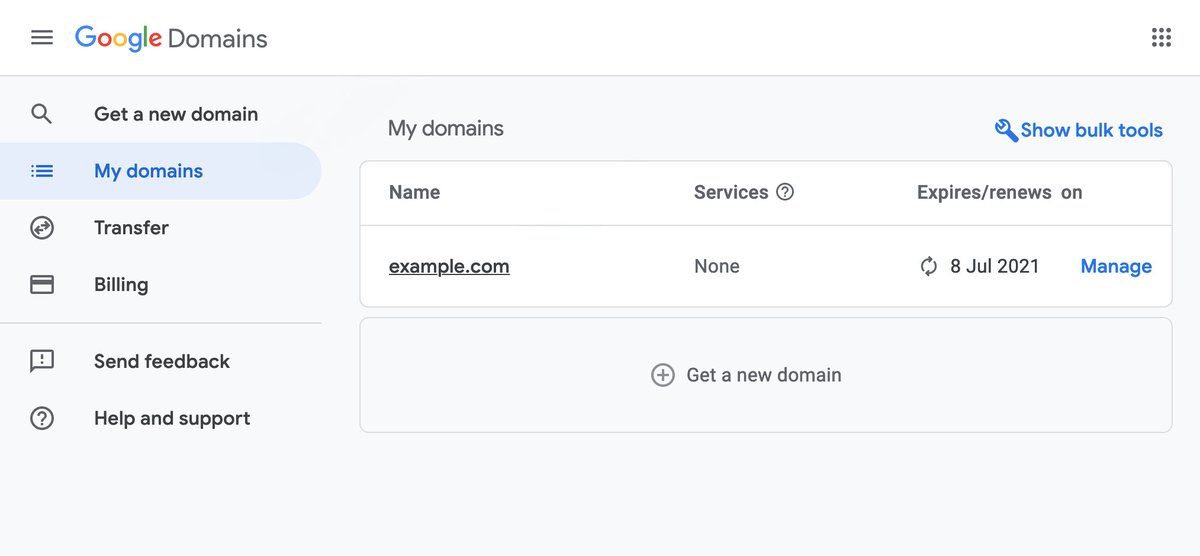The height and width of the screenshot is (556, 1200).
Task: Go to Transfer section
Action: tap(131, 228)
